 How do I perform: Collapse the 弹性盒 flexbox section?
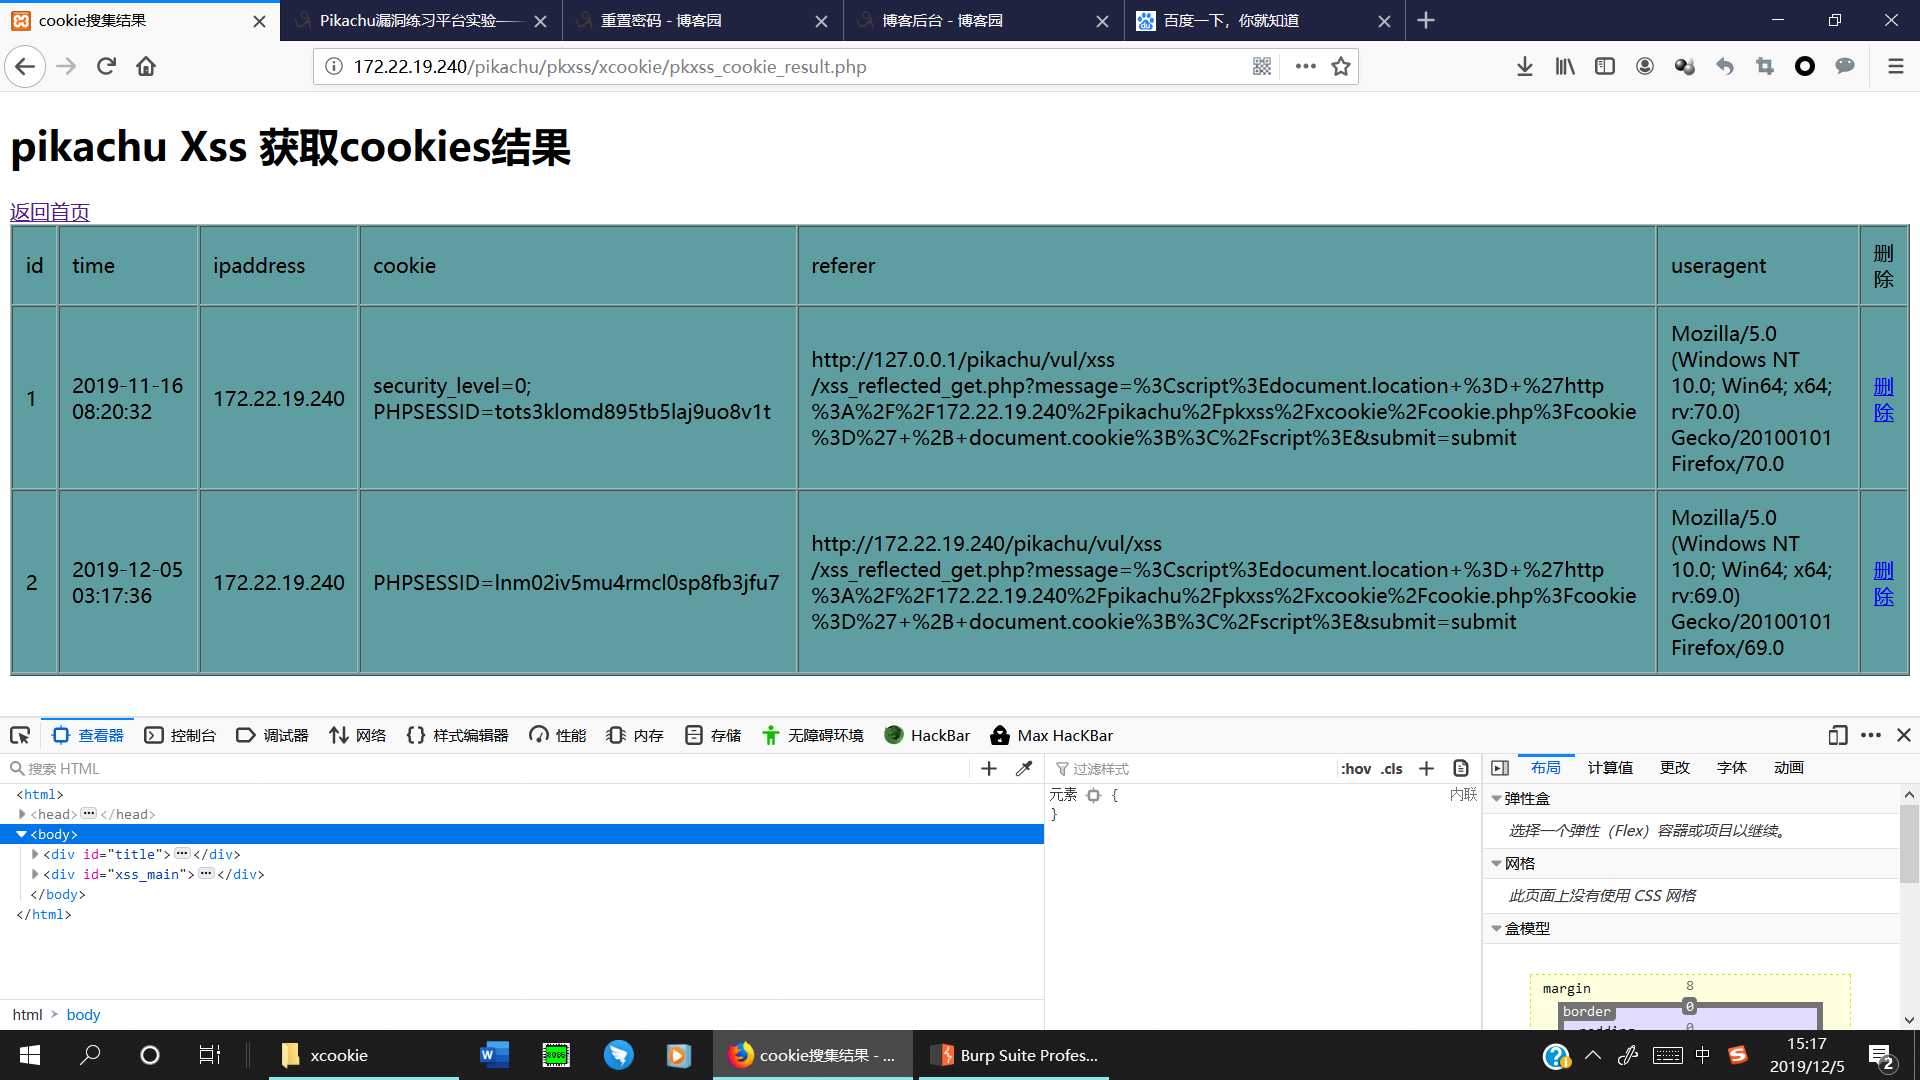[1497, 799]
